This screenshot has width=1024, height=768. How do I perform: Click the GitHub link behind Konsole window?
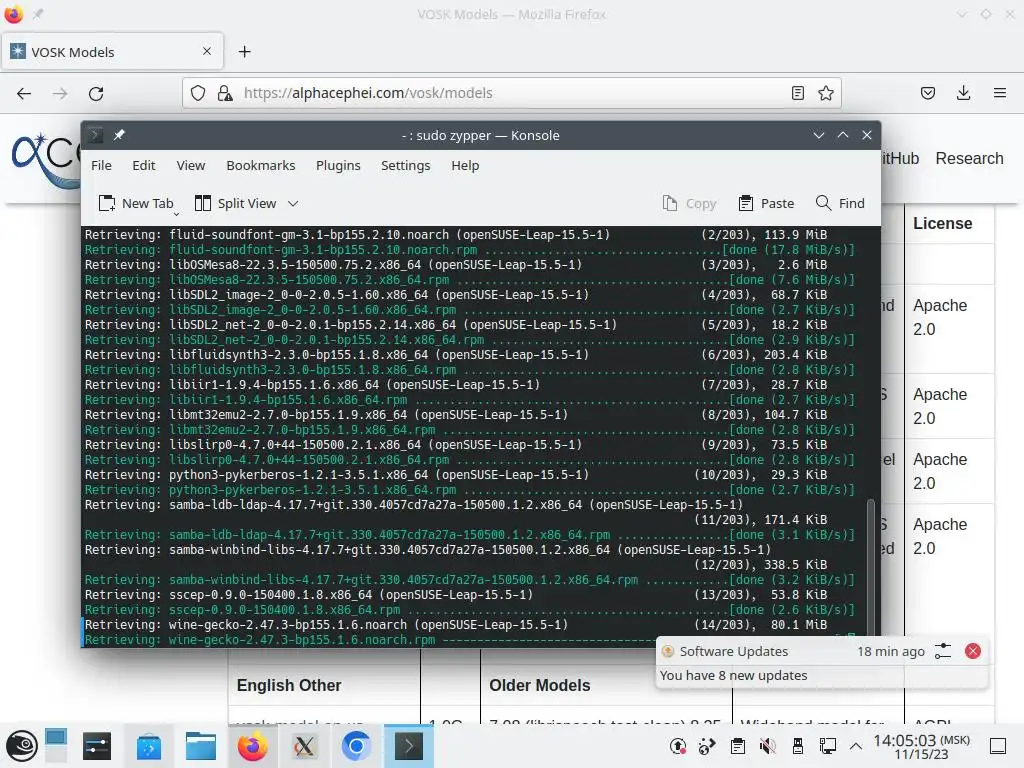[900, 159]
